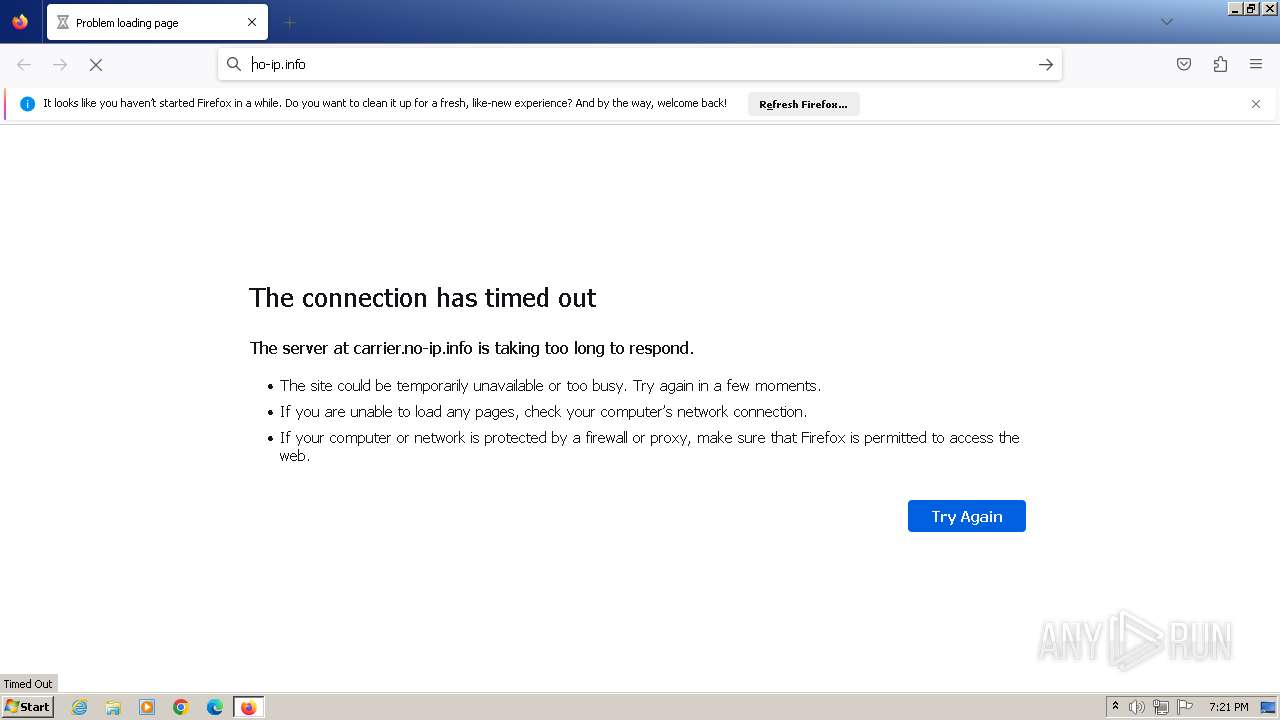This screenshot has height=720, width=1280.
Task: Dismiss the Firefox refresh notification bar
Action: click(x=1256, y=104)
